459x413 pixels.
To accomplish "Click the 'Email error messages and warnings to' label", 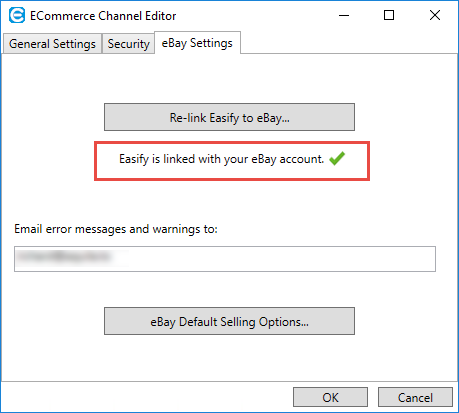I will click(116, 229).
